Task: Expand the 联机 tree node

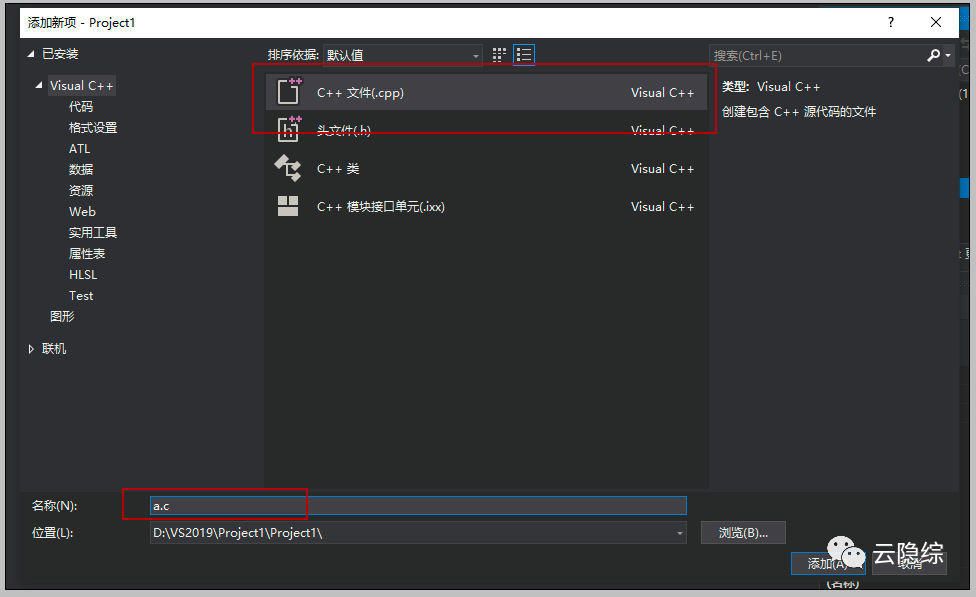Action: click(x=31, y=349)
